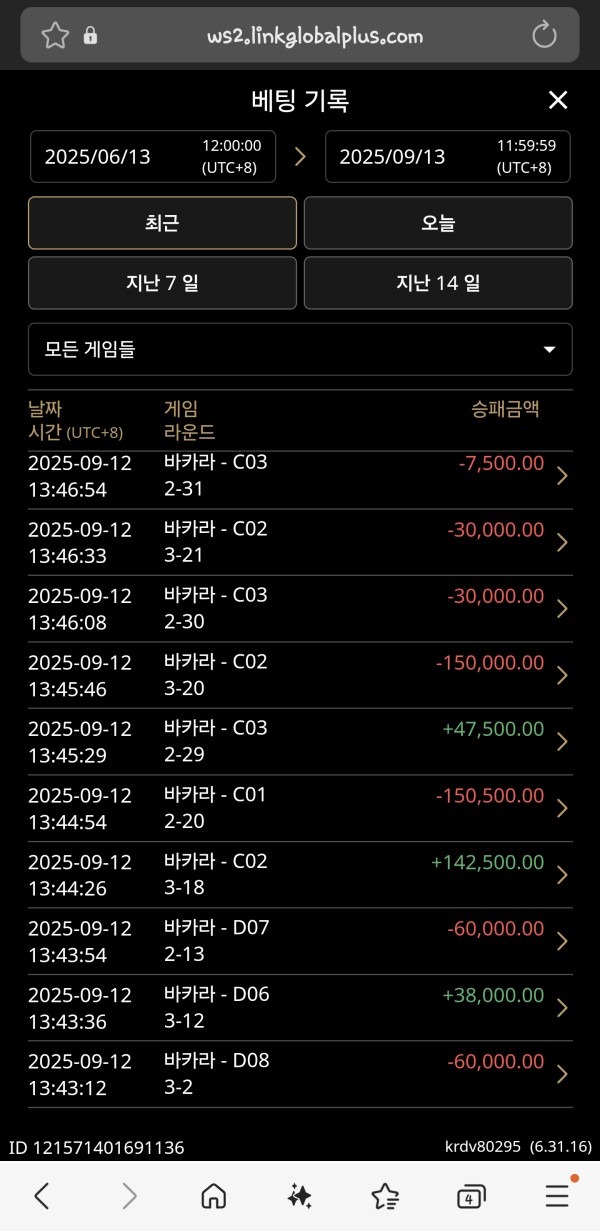This screenshot has width=600, height=1231.
Task: Tap the 2025/09/13 end date field
Action: coord(447,156)
